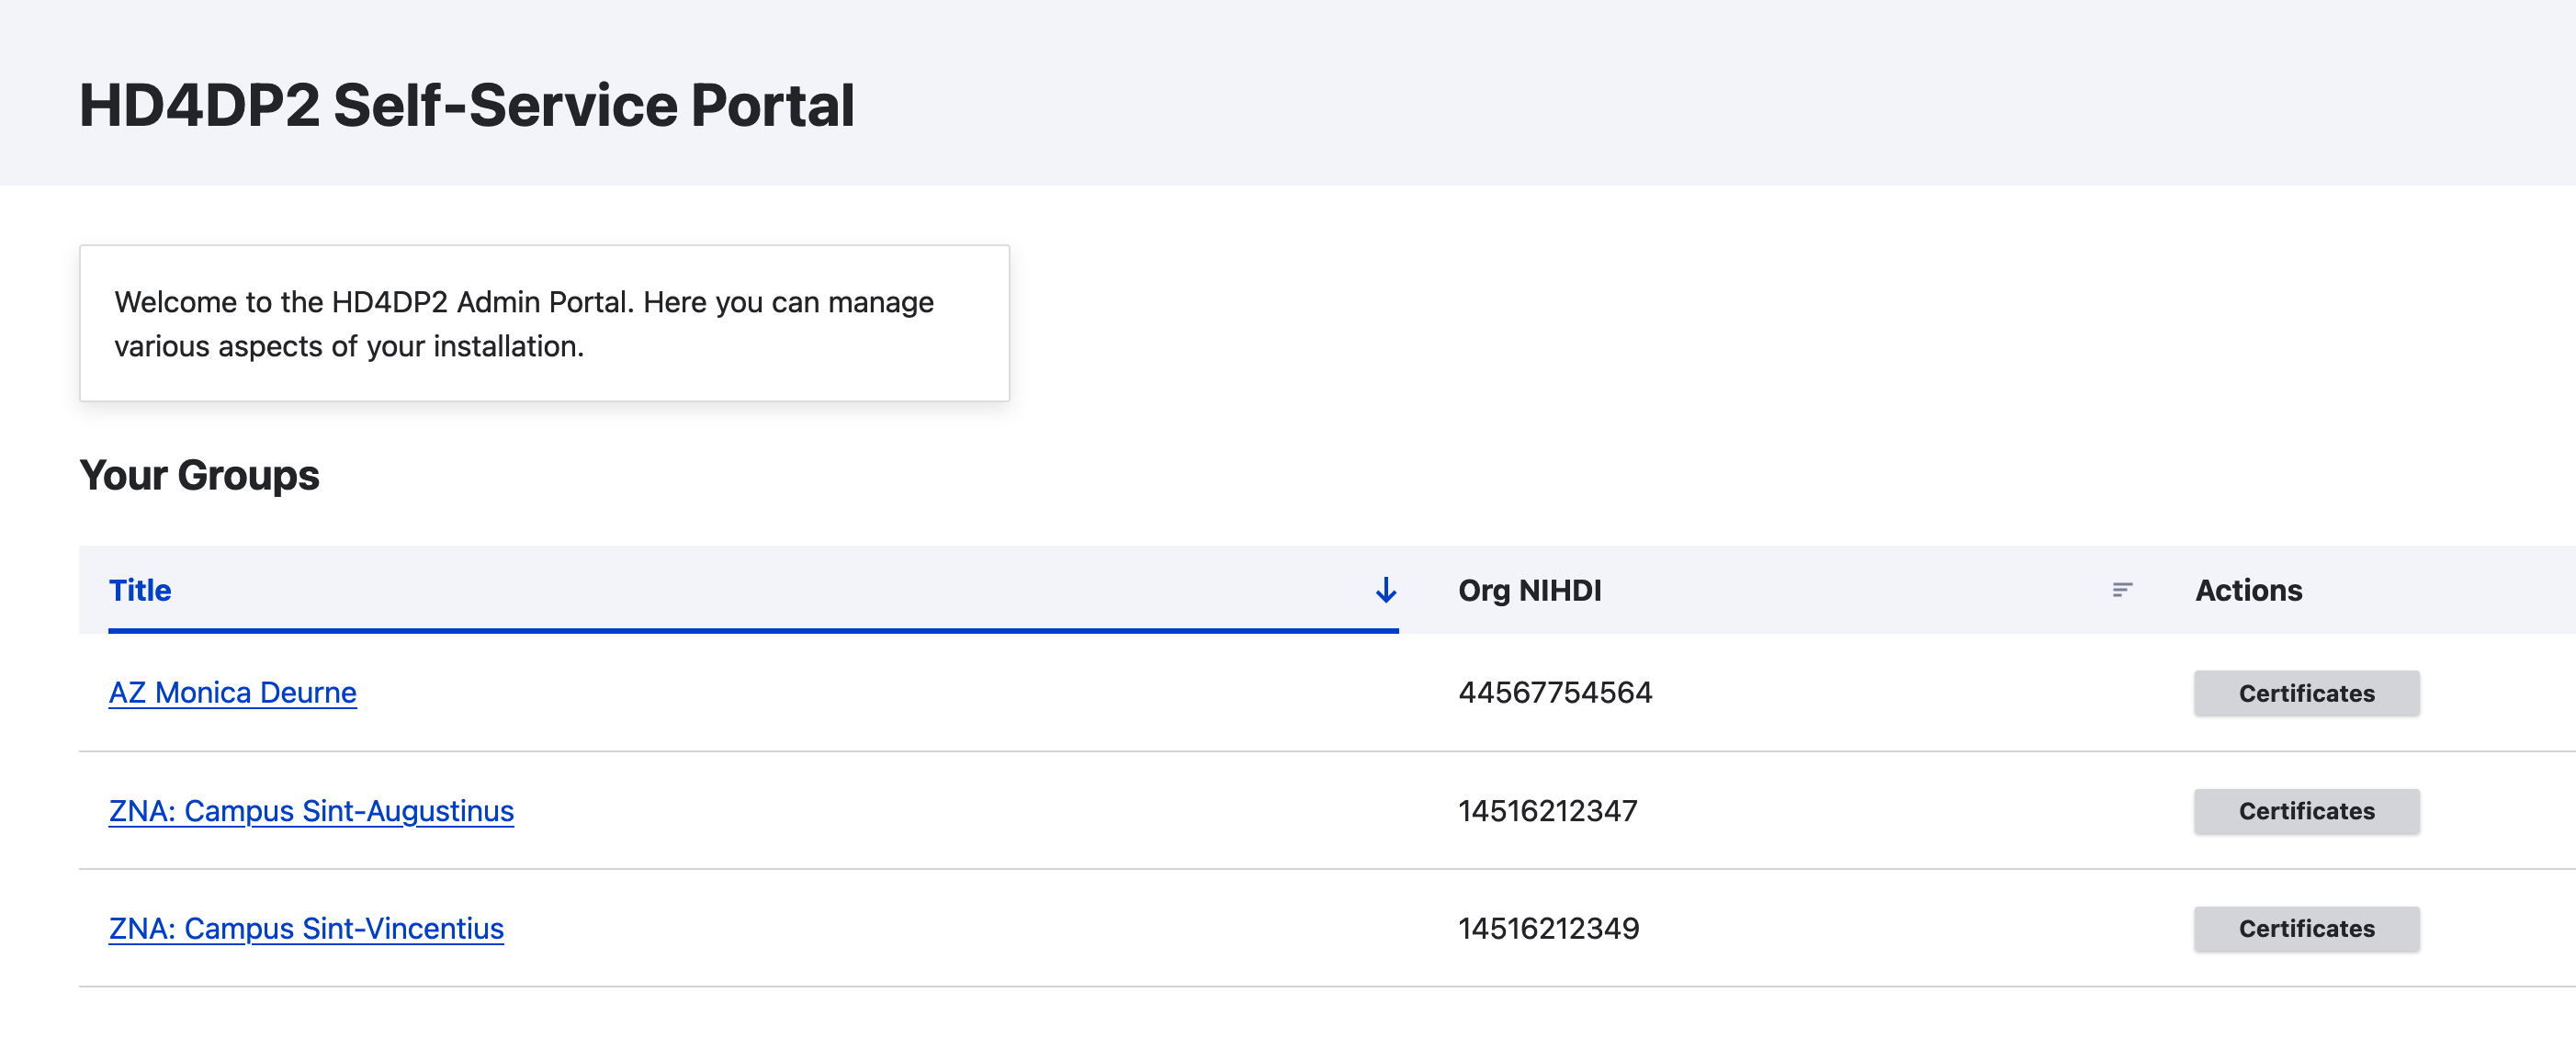Screen dimensions: 2576x1060
Task: Sort the table by Title header
Action: [140, 590]
